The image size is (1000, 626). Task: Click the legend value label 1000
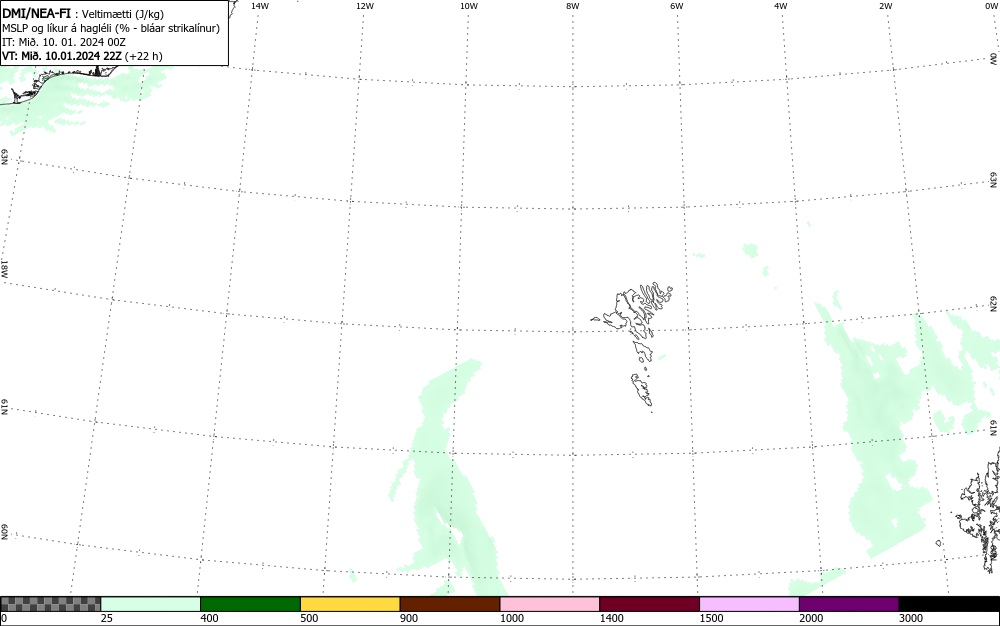511,618
